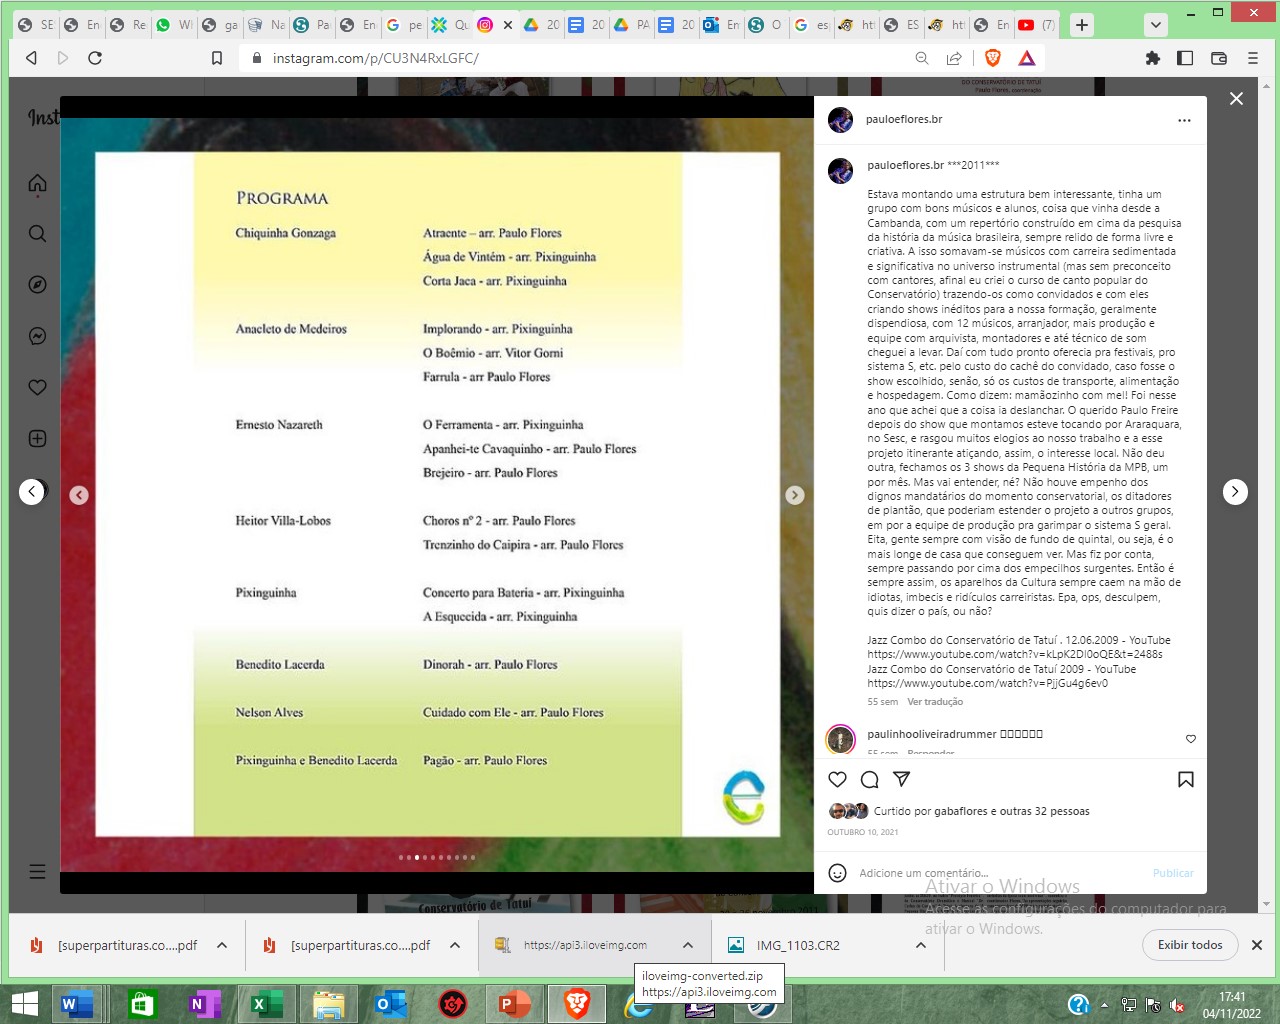1280x1024 pixels.
Task: Expand options for iloveimg download item
Action: 688,945
